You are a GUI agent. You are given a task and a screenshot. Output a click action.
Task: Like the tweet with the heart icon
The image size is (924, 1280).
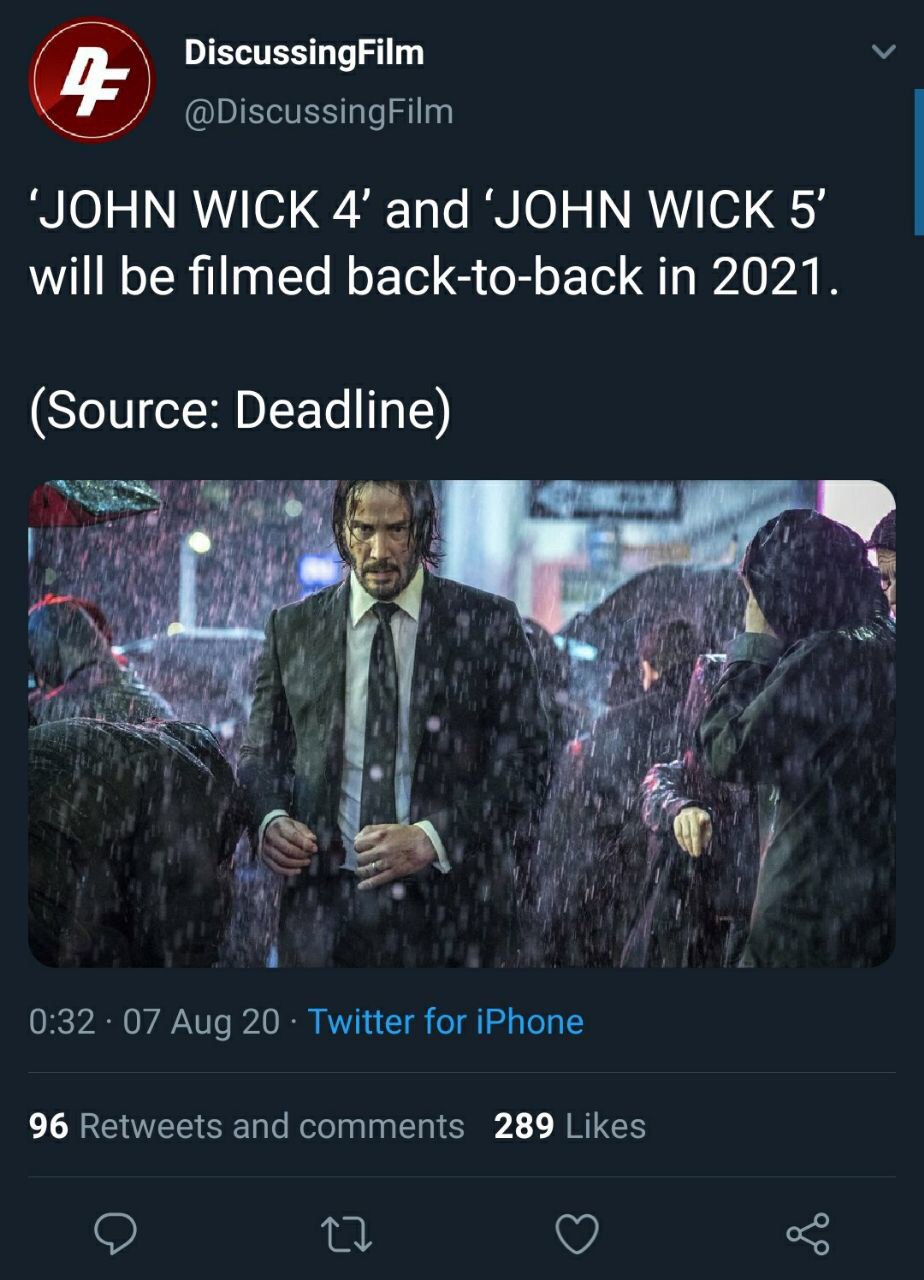[x=577, y=1234]
